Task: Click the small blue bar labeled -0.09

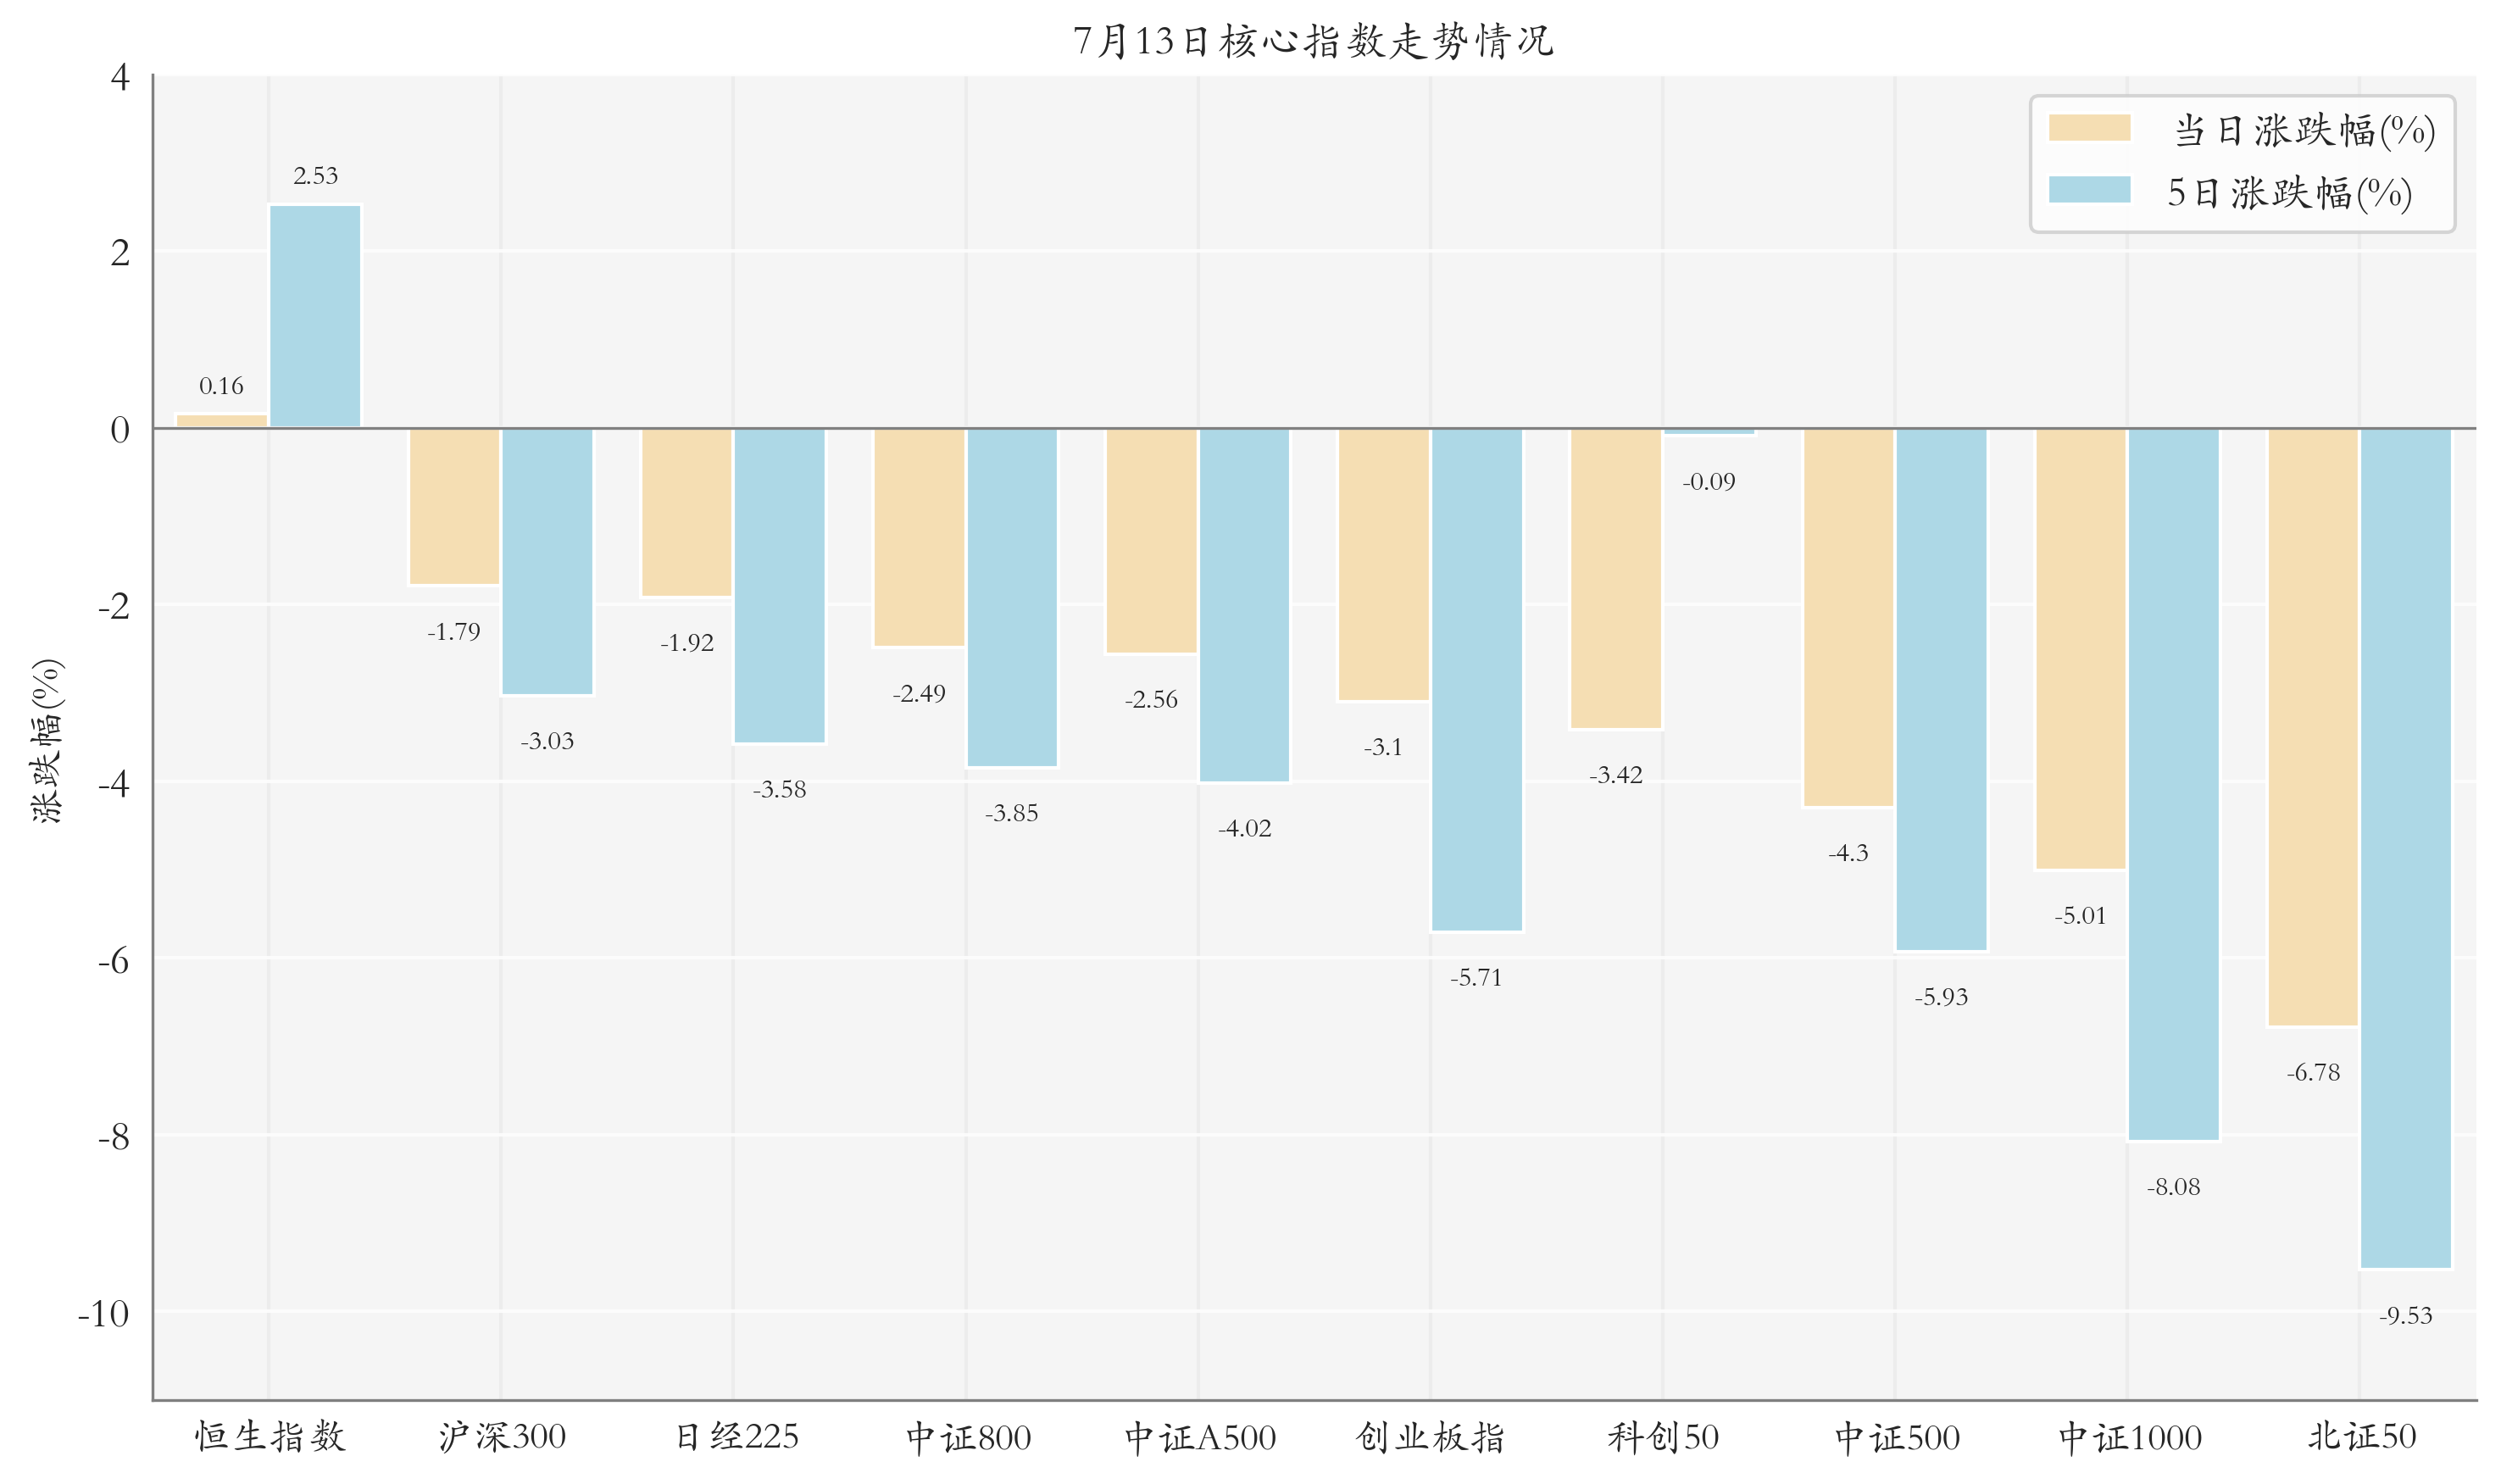Action: pos(1709,431)
